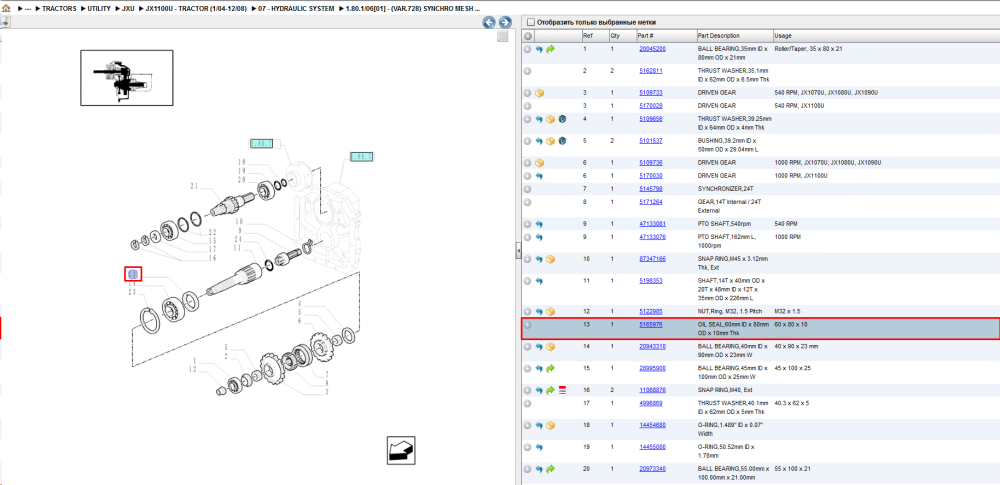Go to previous diagram with left arrow
This screenshot has width=1000, height=485.
coord(489,22)
